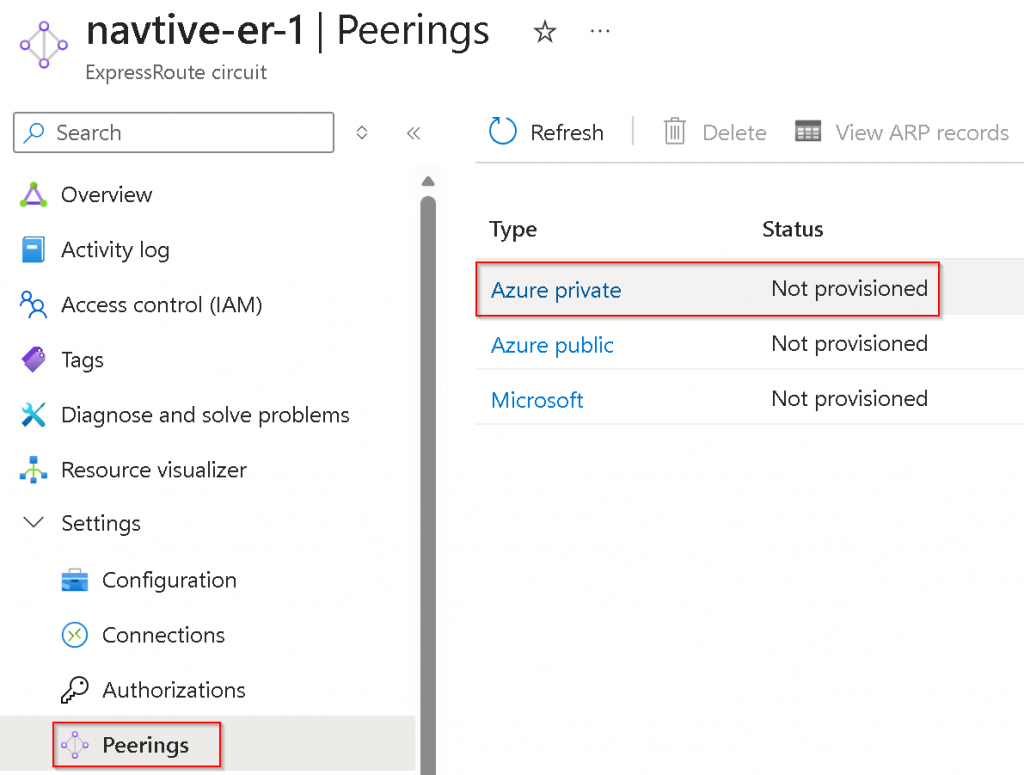Open Tags in the sidebar
The height and width of the screenshot is (775, 1024).
pos(82,360)
